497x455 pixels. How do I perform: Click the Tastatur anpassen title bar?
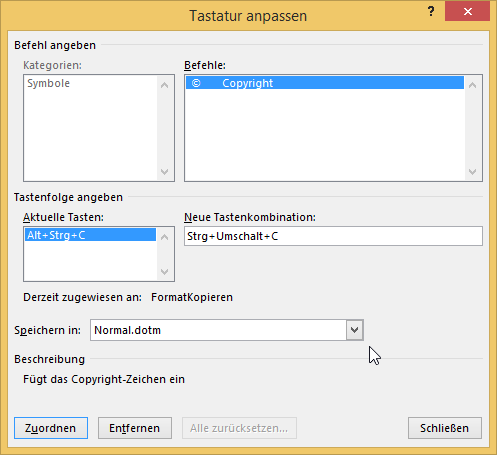(x=248, y=16)
